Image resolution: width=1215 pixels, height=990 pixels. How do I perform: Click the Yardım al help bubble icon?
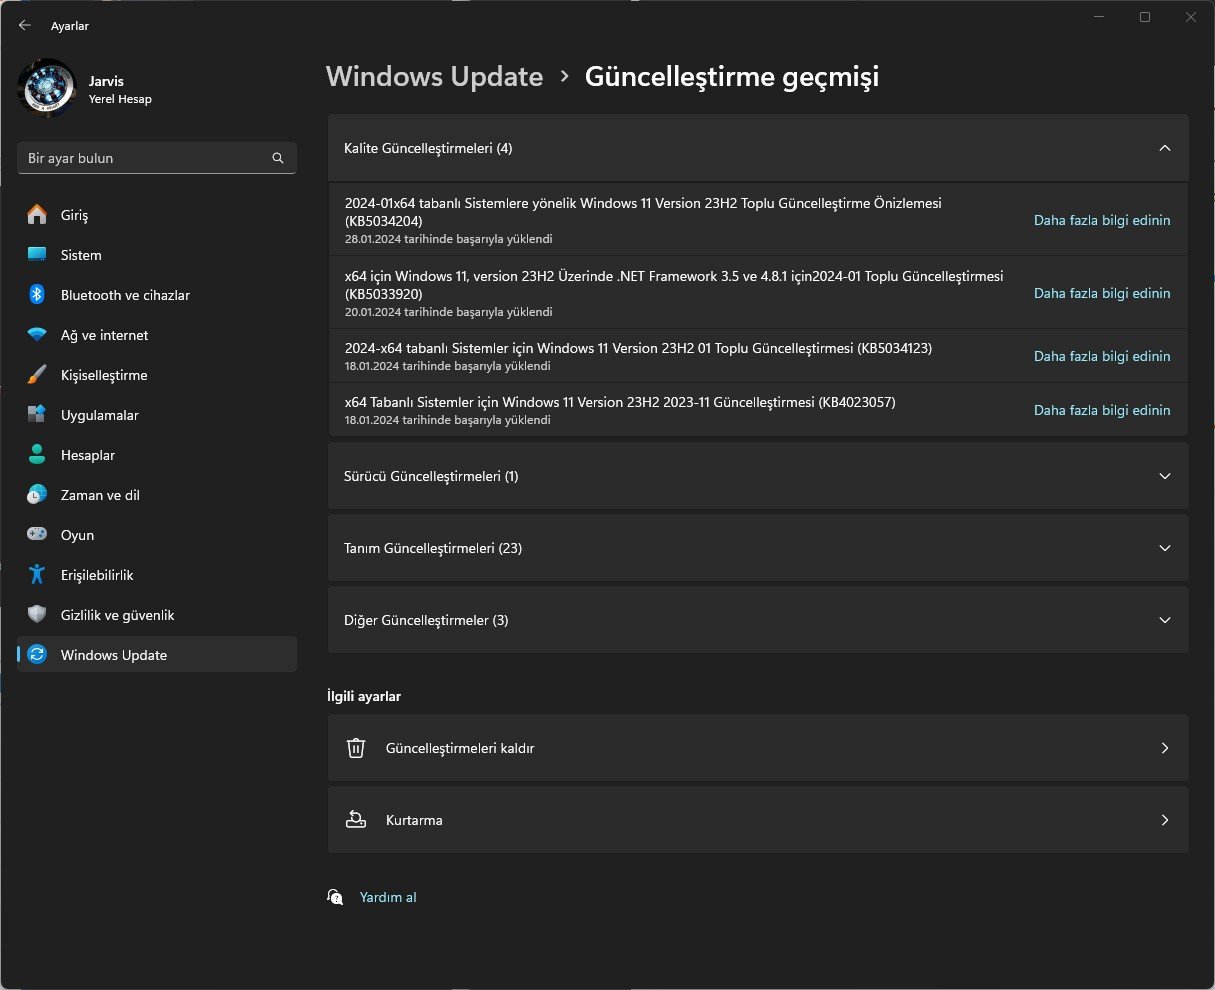[336, 897]
